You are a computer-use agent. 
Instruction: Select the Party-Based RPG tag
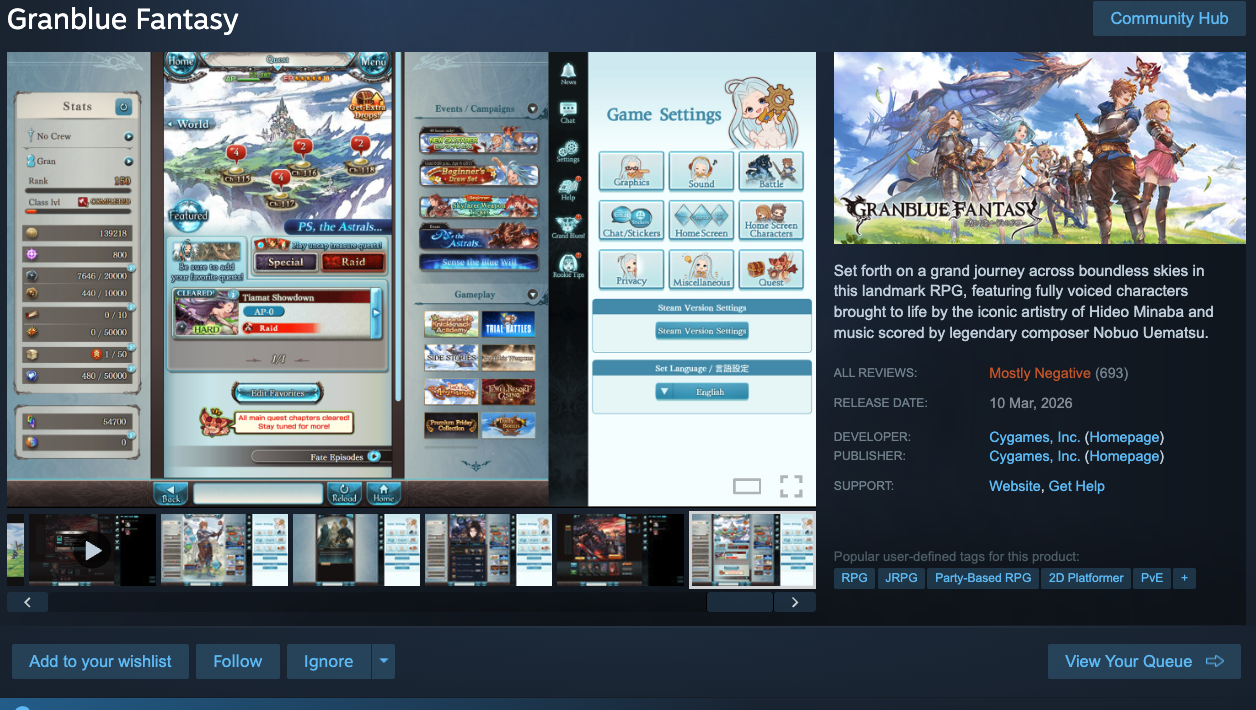[x=983, y=578]
